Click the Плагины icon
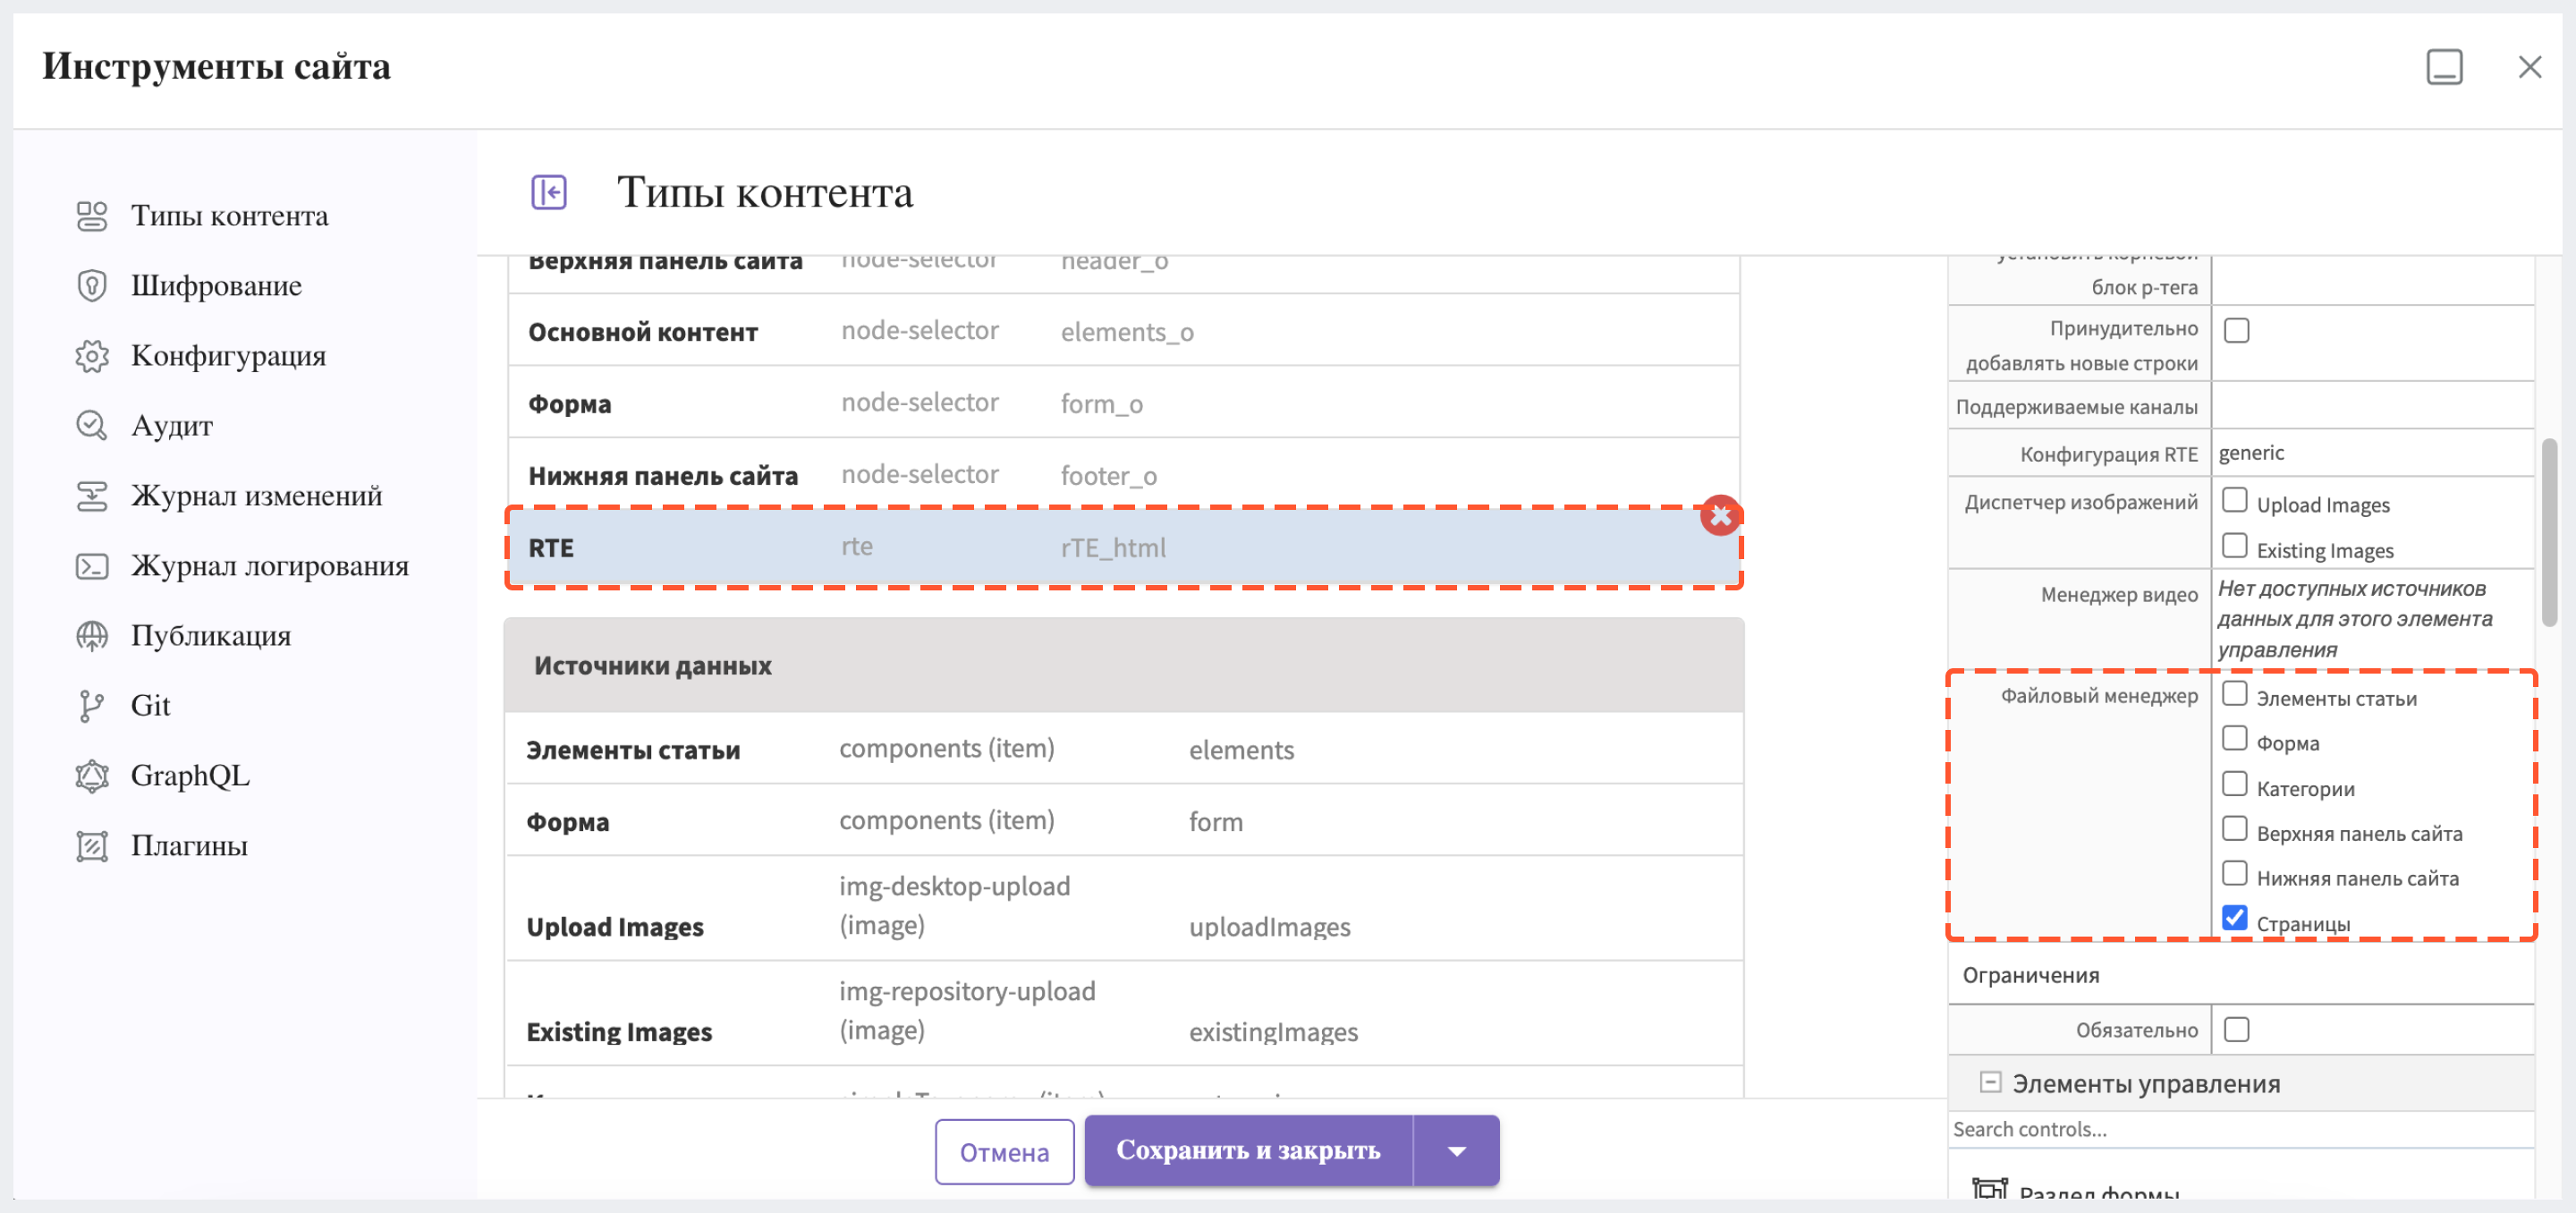The width and height of the screenshot is (2576, 1213). [x=92, y=846]
